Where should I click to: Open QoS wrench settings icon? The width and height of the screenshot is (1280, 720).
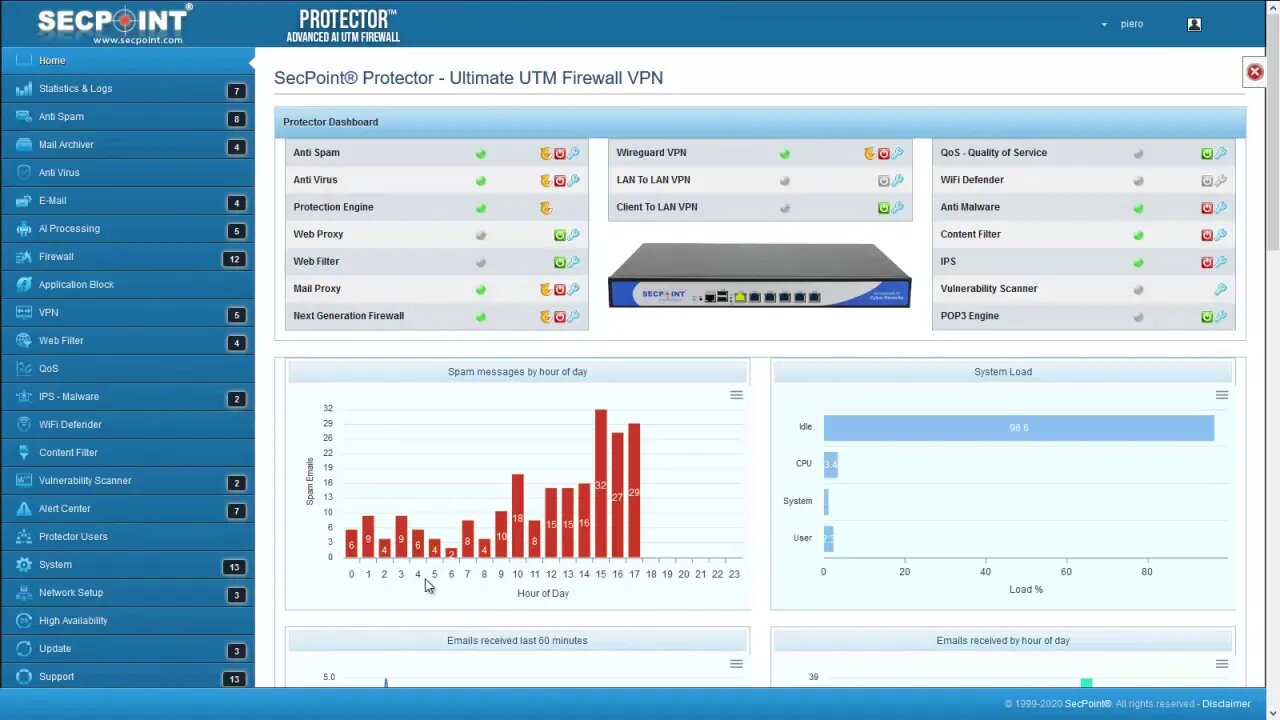click(x=1221, y=153)
